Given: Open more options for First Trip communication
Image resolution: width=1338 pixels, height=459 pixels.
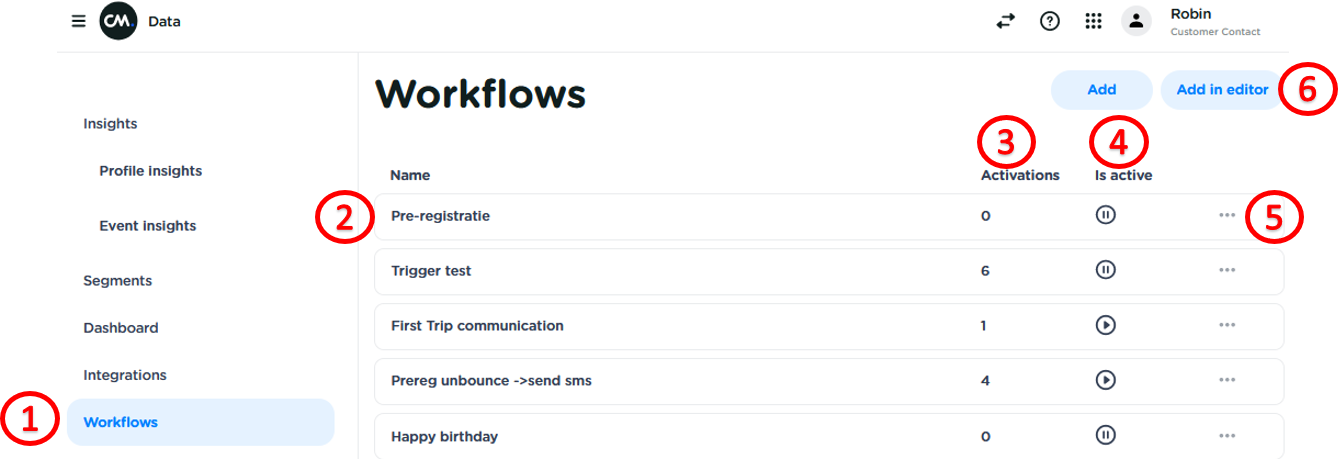Looking at the screenshot, I should (1227, 325).
